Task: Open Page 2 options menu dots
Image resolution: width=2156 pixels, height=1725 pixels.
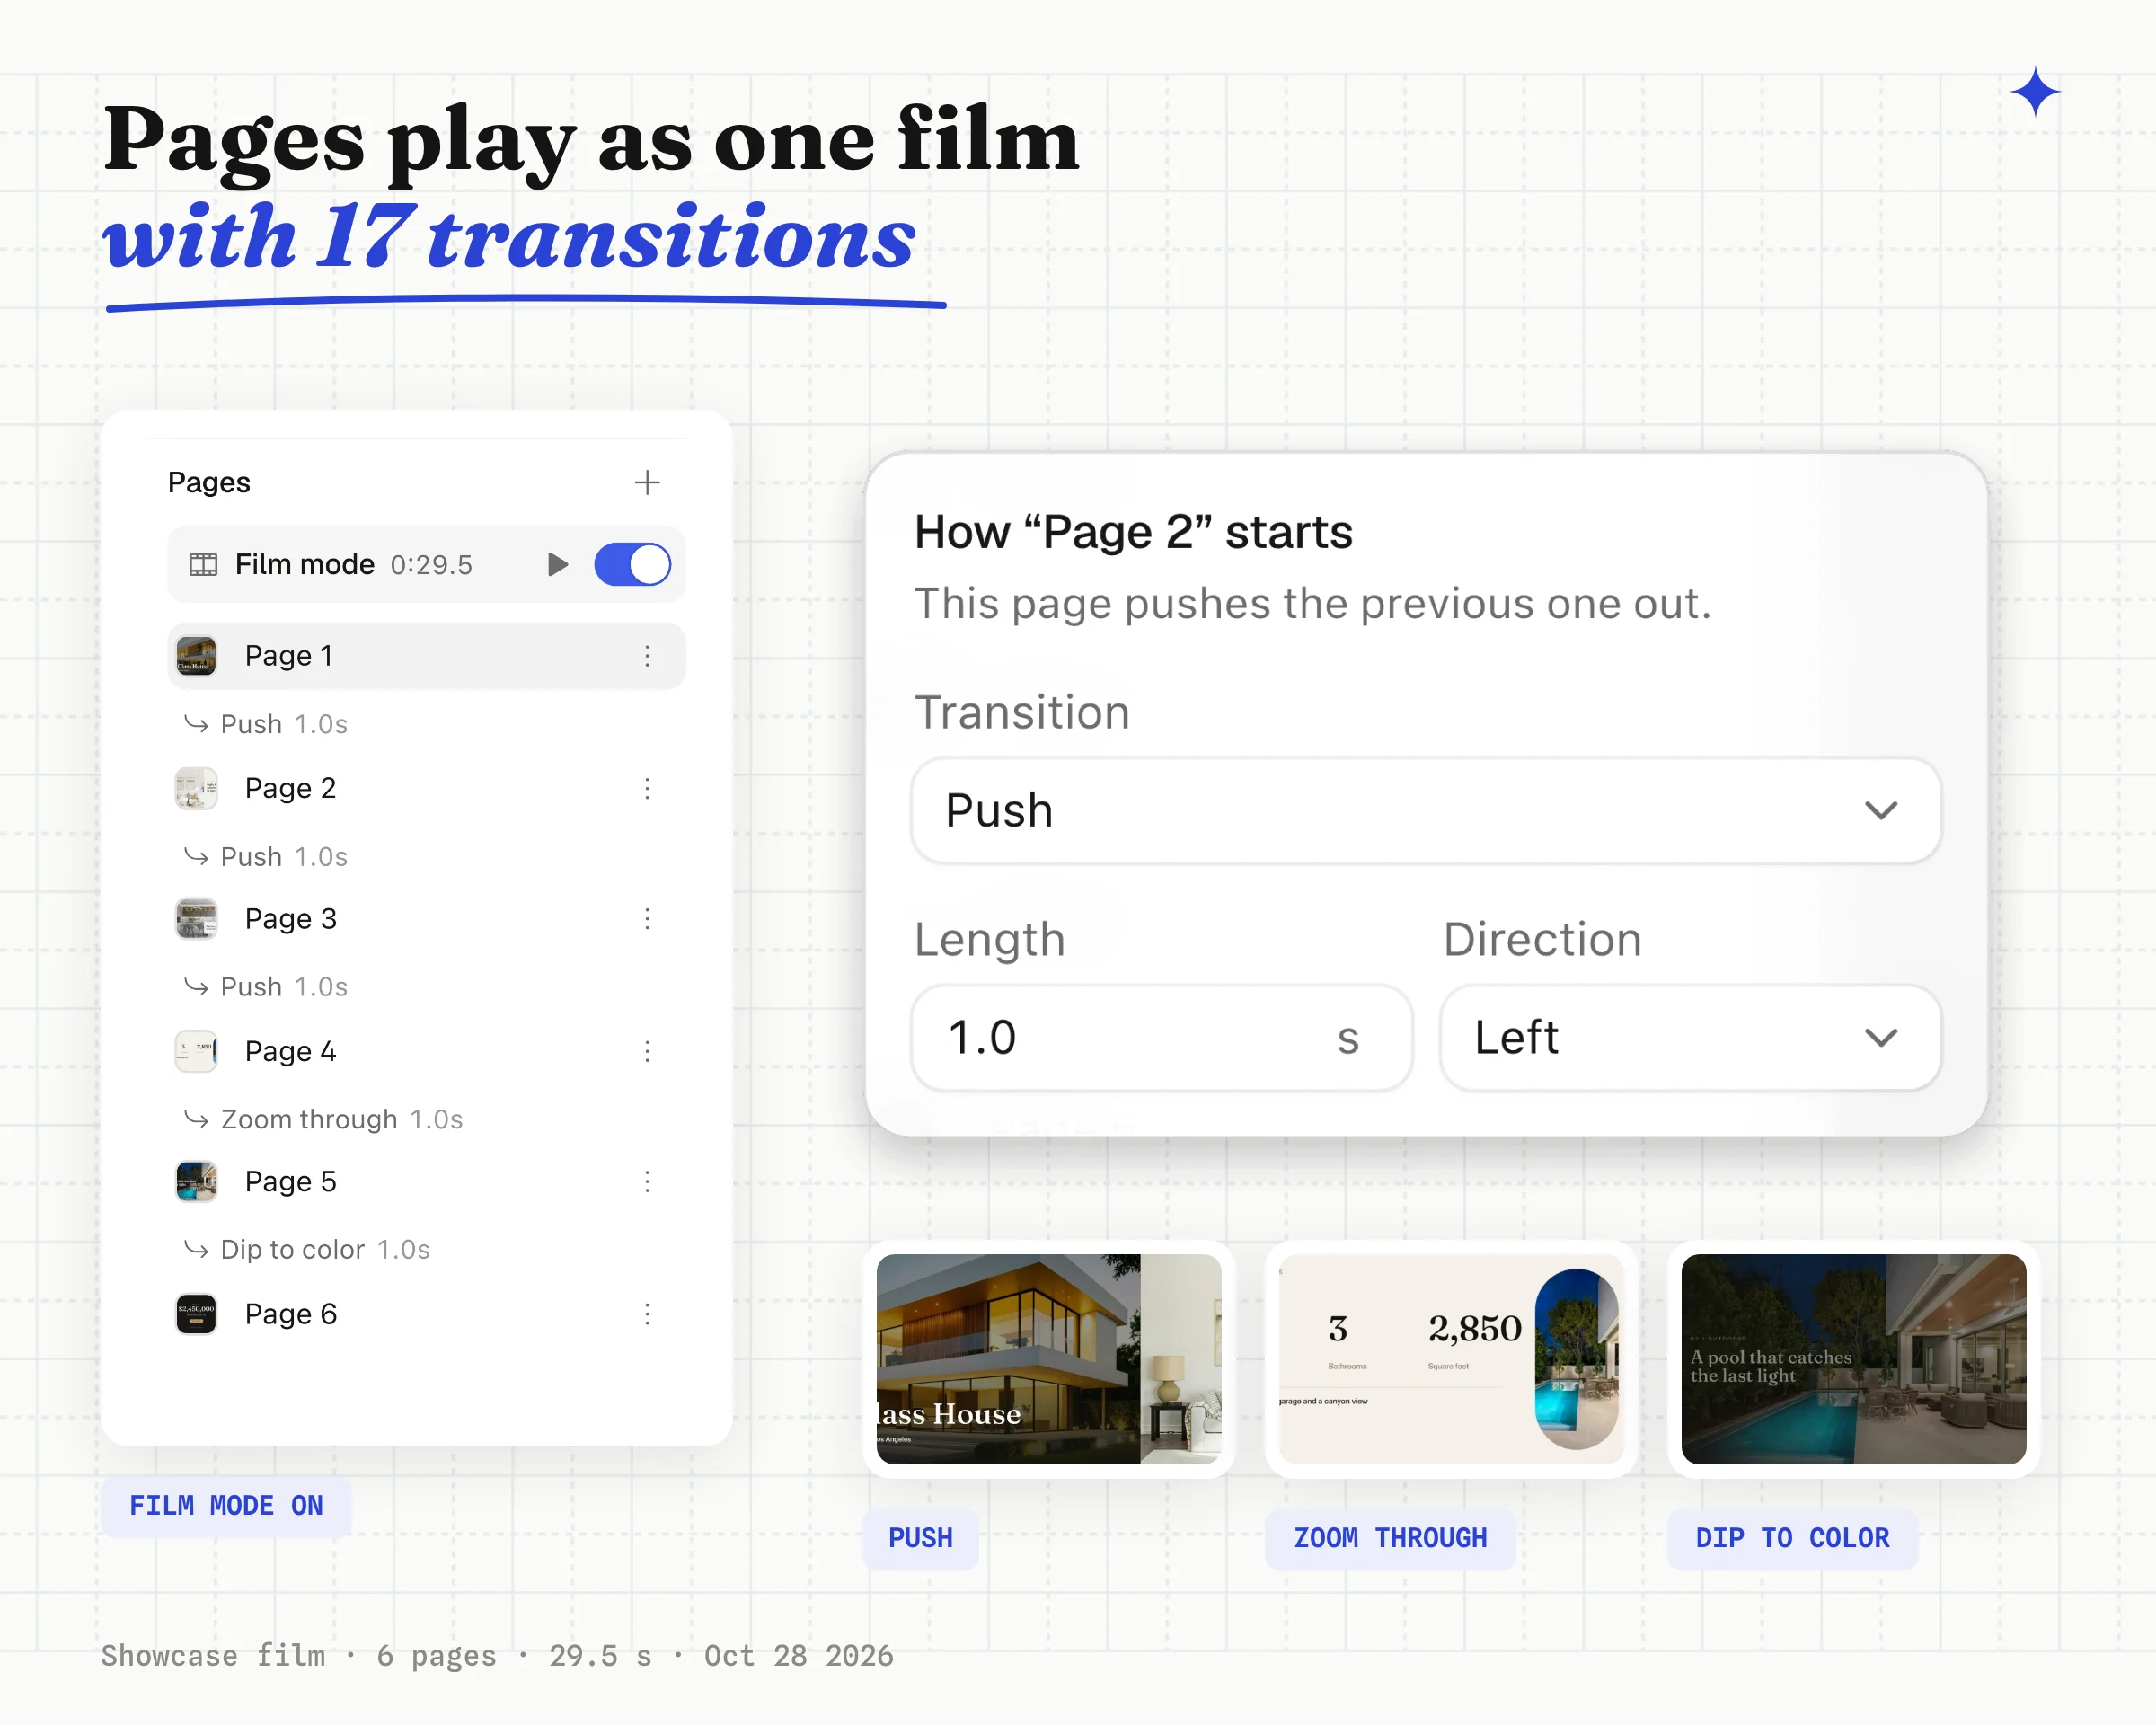Action: 647,788
